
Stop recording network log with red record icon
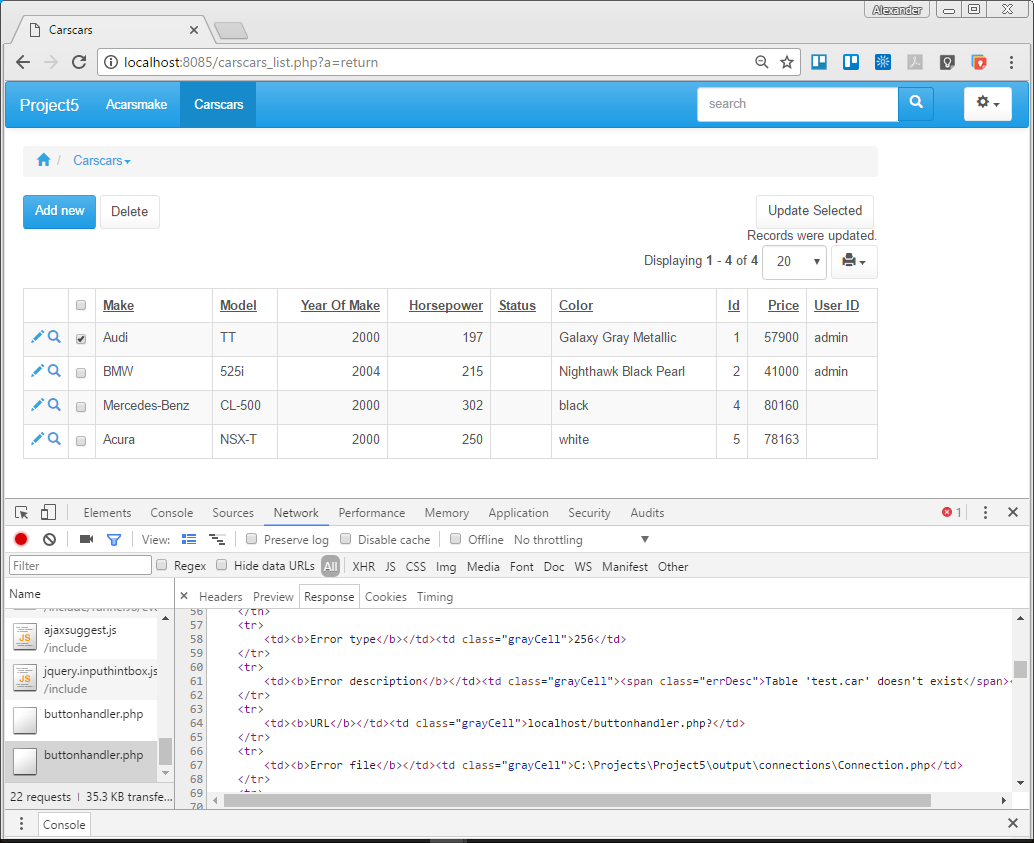point(20,539)
